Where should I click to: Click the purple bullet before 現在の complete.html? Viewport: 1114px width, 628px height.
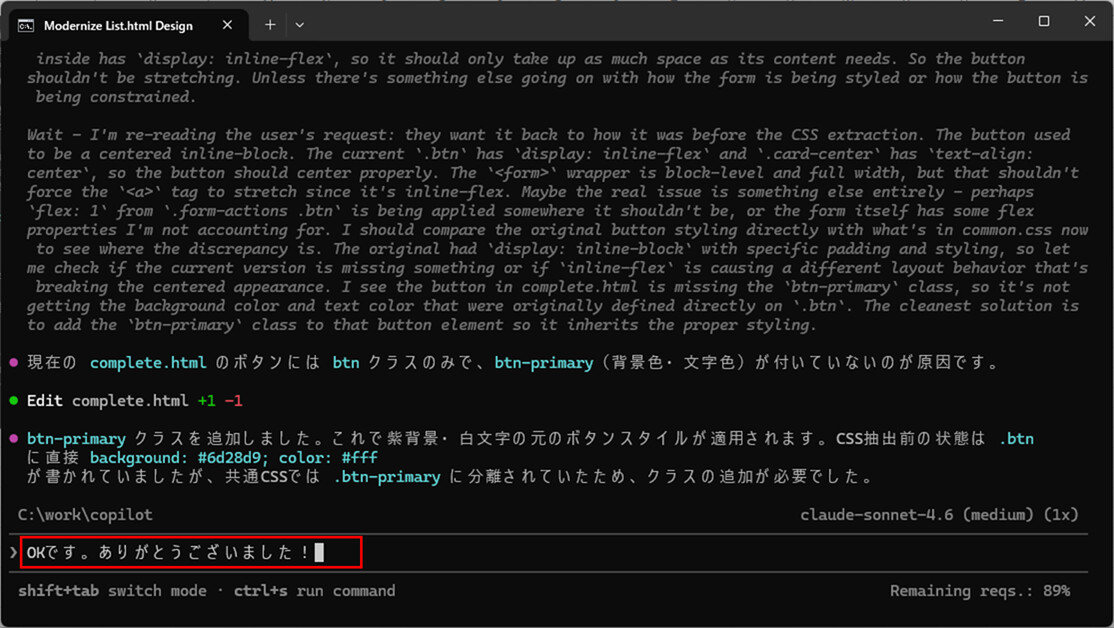pyautogui.click(x=13, y=363)
